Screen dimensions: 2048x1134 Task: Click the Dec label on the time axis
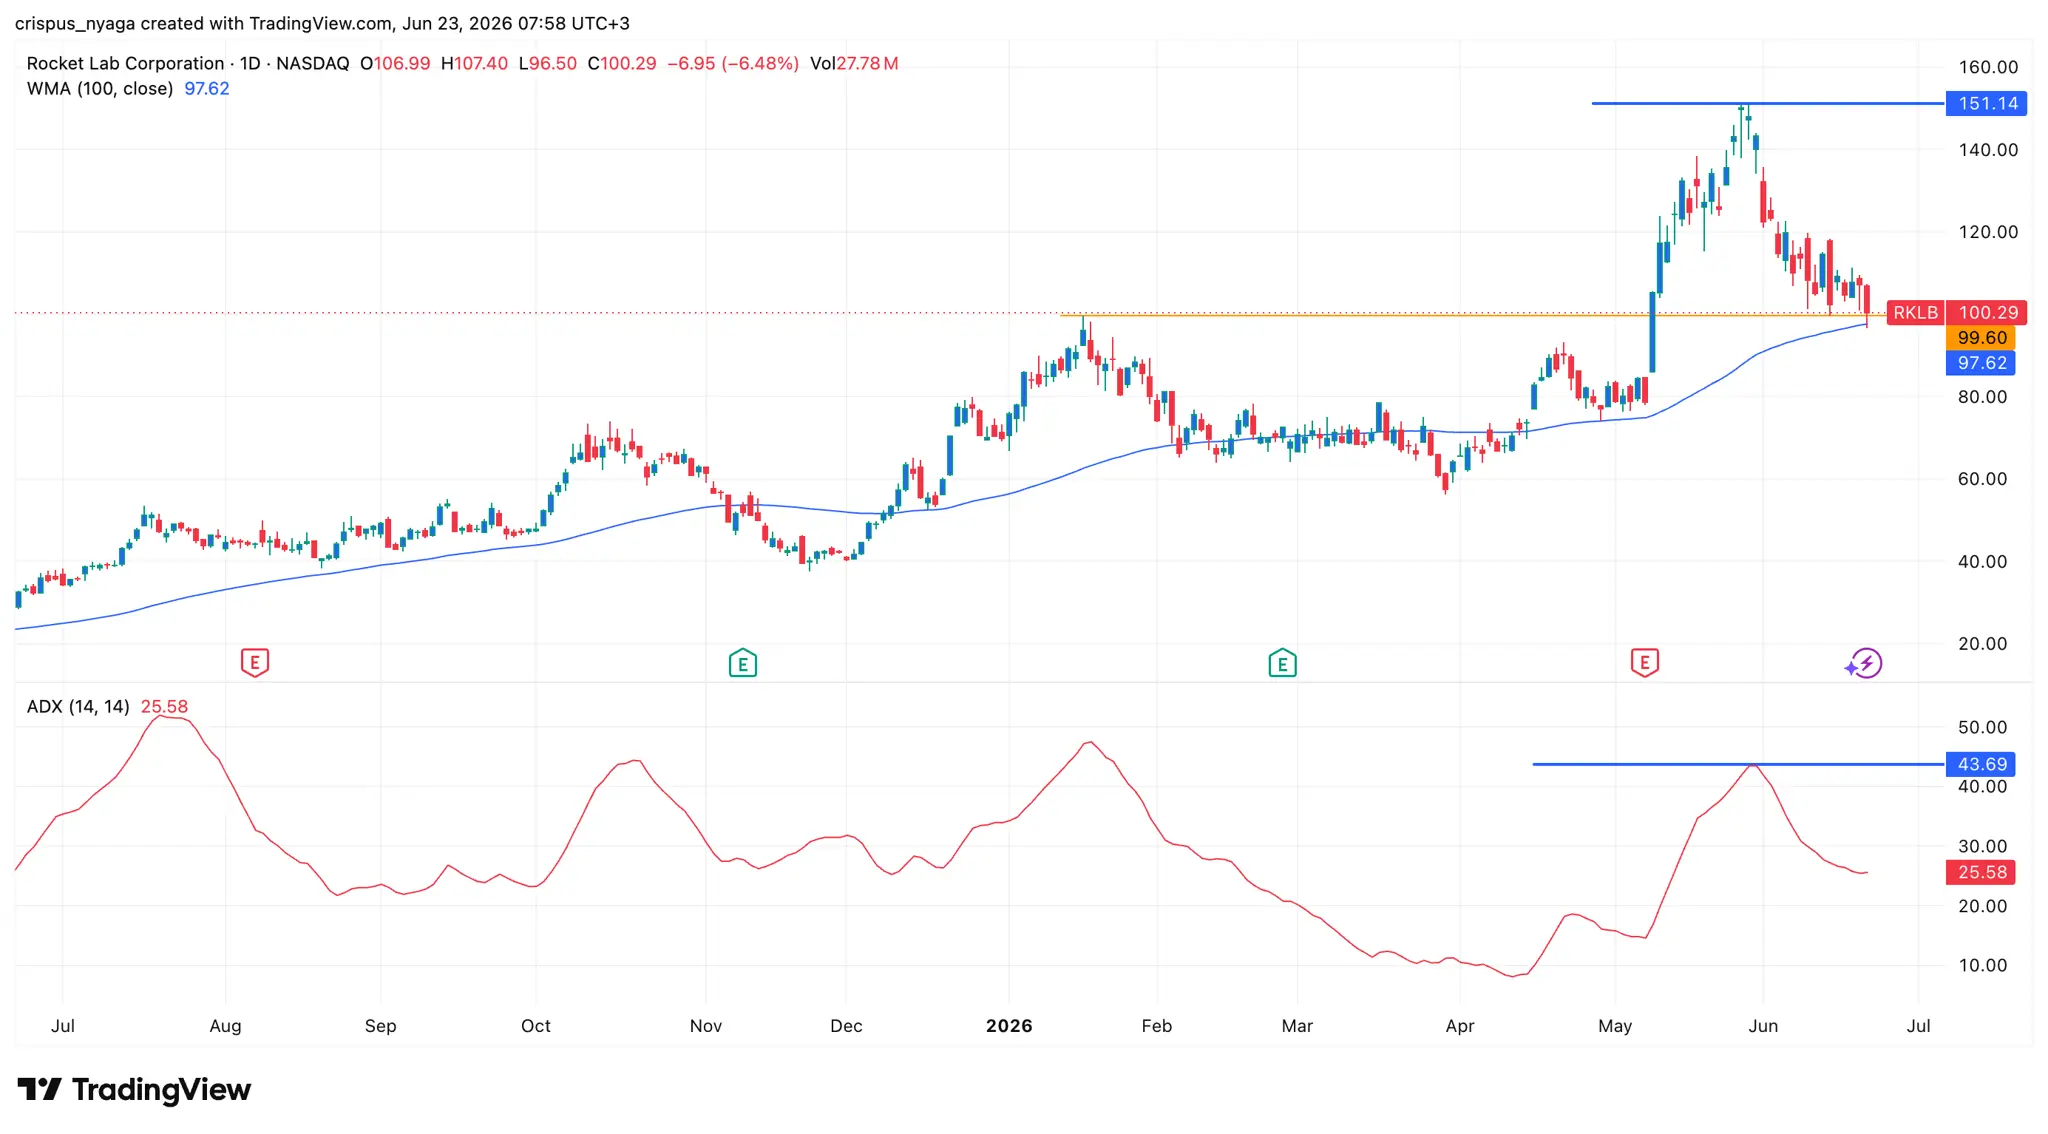coord(846,1025)
